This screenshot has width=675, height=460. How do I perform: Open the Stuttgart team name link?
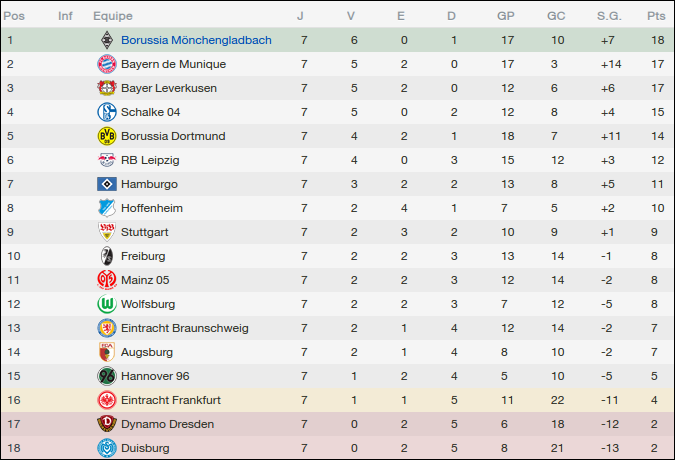click(145, 232)
